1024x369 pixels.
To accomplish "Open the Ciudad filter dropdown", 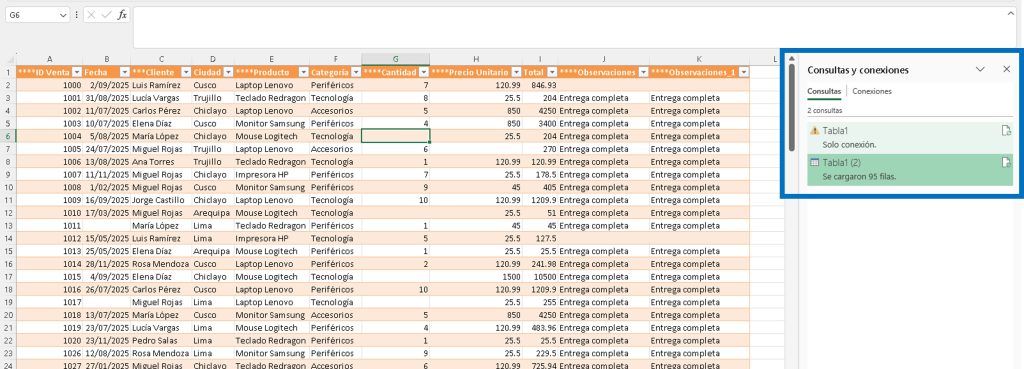I will 228,72.
